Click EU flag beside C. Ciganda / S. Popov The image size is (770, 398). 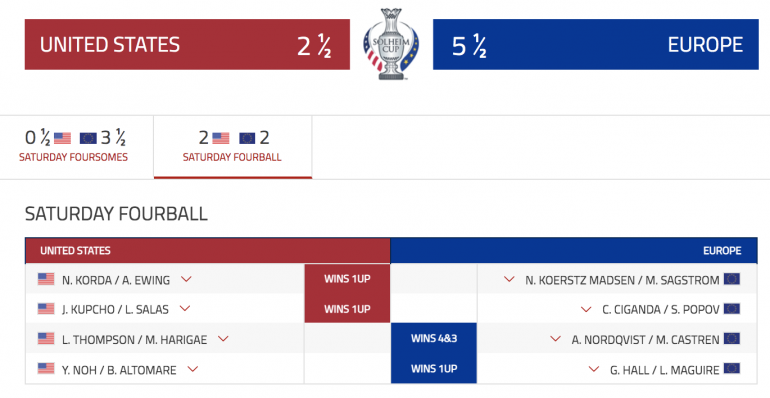coord(732,309)
